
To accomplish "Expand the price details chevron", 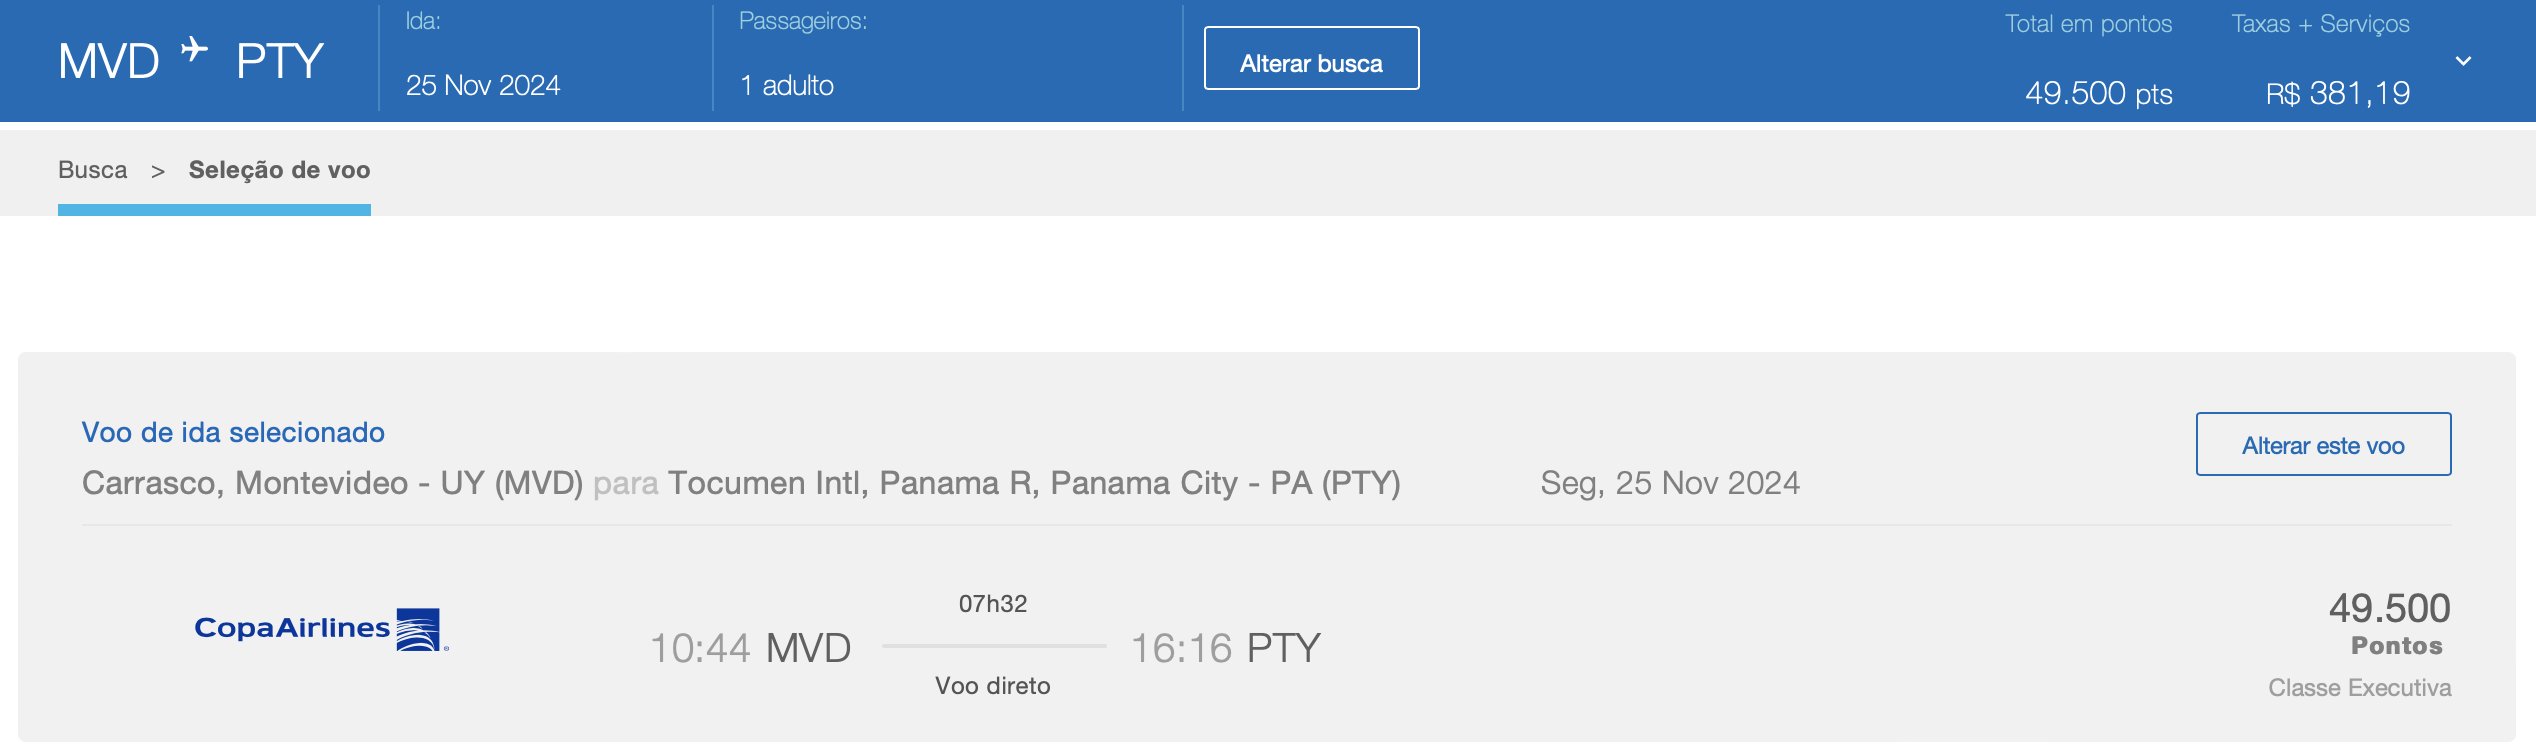I will [2463, 61].
